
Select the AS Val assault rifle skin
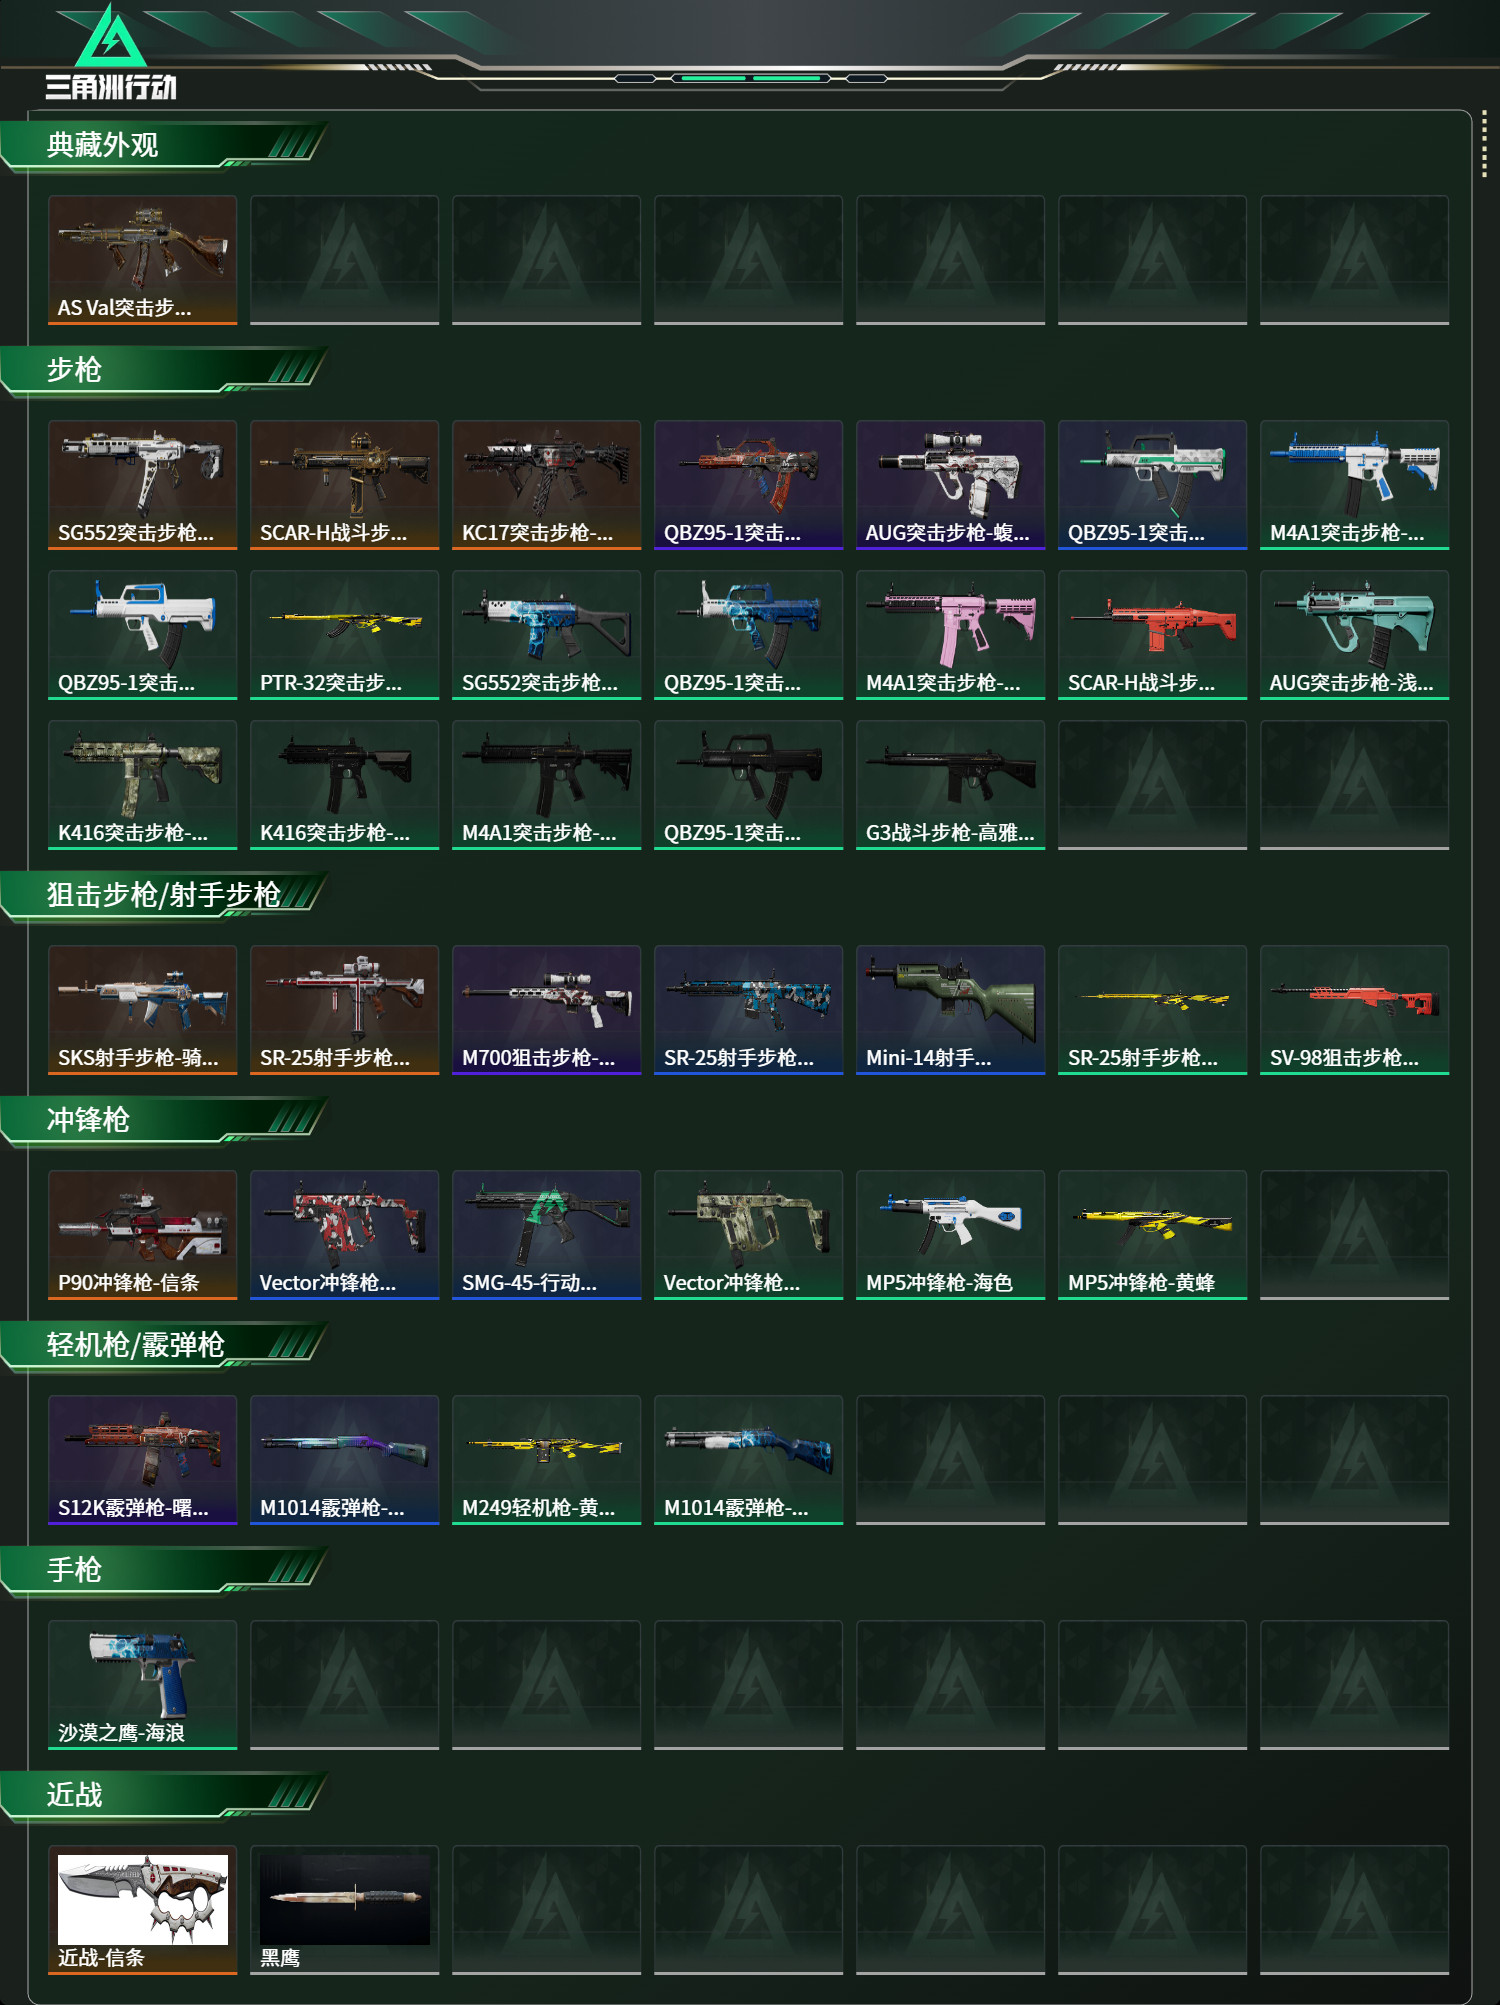point(142,260)
